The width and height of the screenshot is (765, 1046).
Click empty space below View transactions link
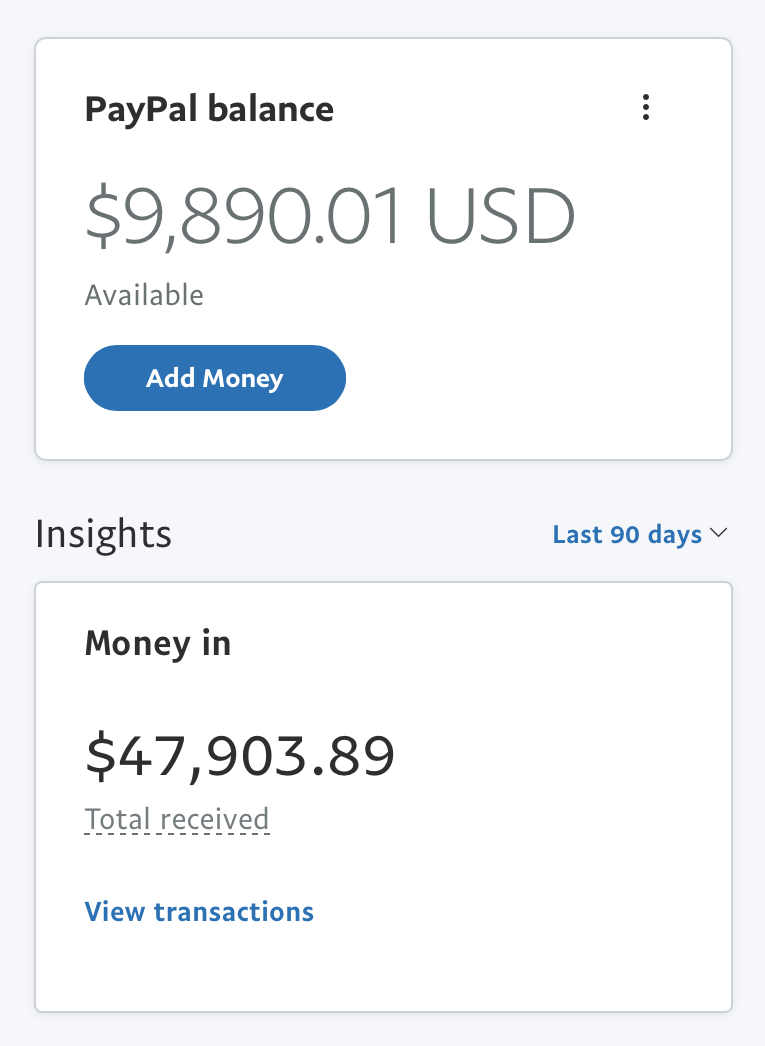tap(384, 969)
